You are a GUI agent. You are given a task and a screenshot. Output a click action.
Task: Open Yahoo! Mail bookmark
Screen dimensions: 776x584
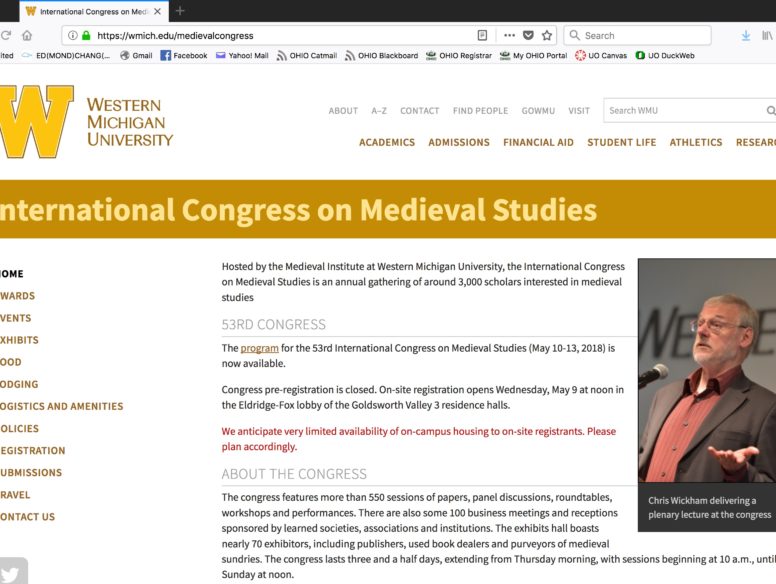(242, 55)
